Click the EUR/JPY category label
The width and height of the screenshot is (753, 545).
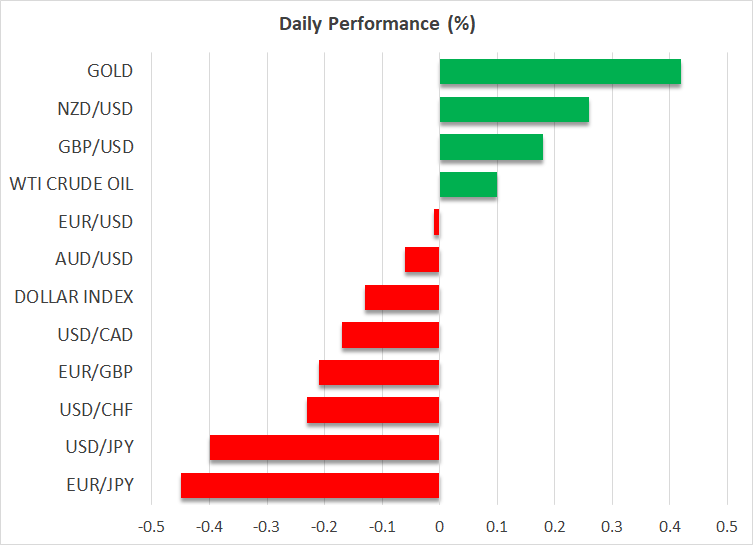[97, 485]
